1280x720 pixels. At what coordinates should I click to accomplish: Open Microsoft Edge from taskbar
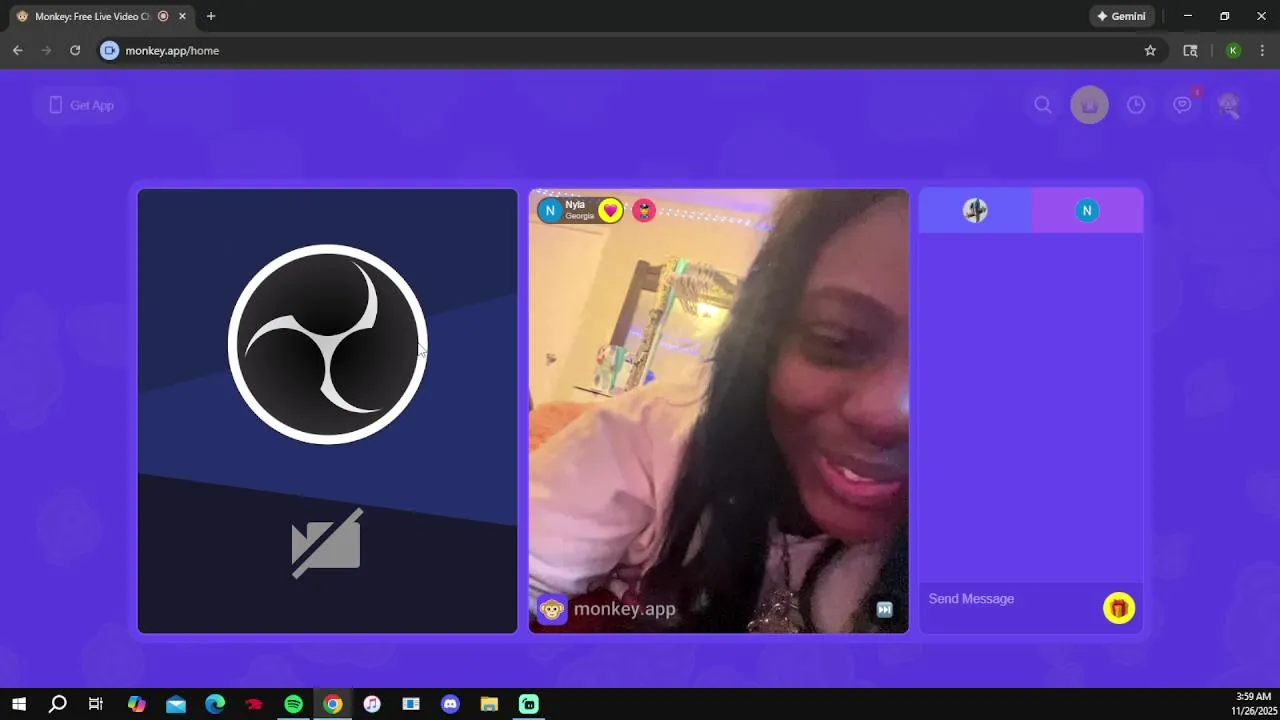click(215, 704)
